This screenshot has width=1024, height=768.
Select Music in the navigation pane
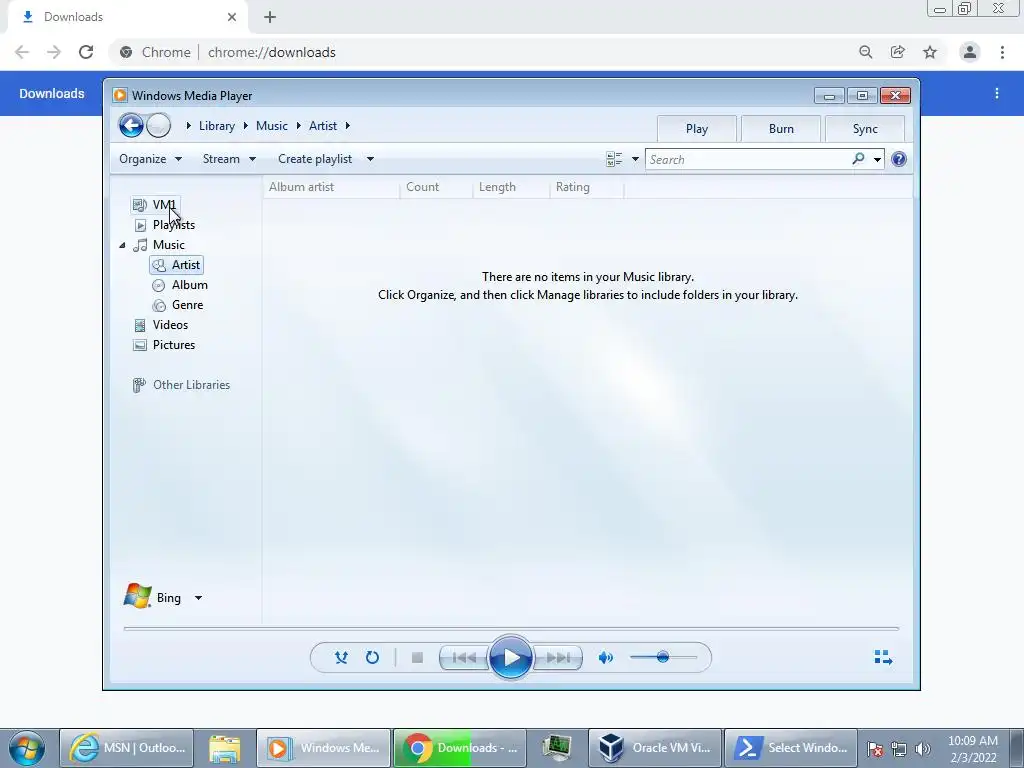coord(159,245)
